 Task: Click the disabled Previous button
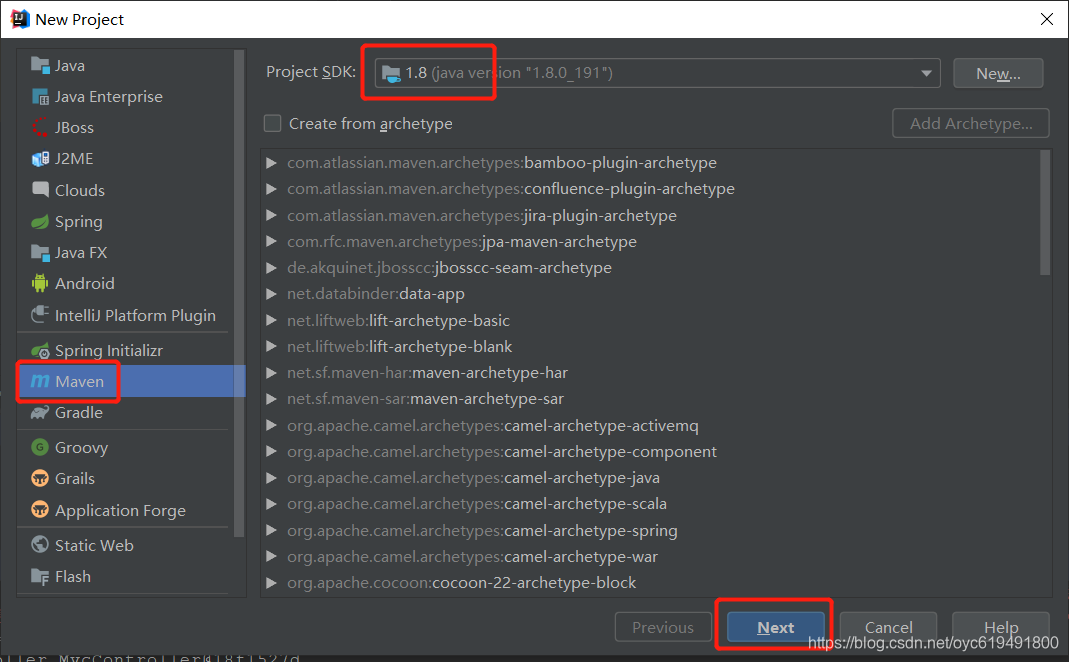[663, 627]
